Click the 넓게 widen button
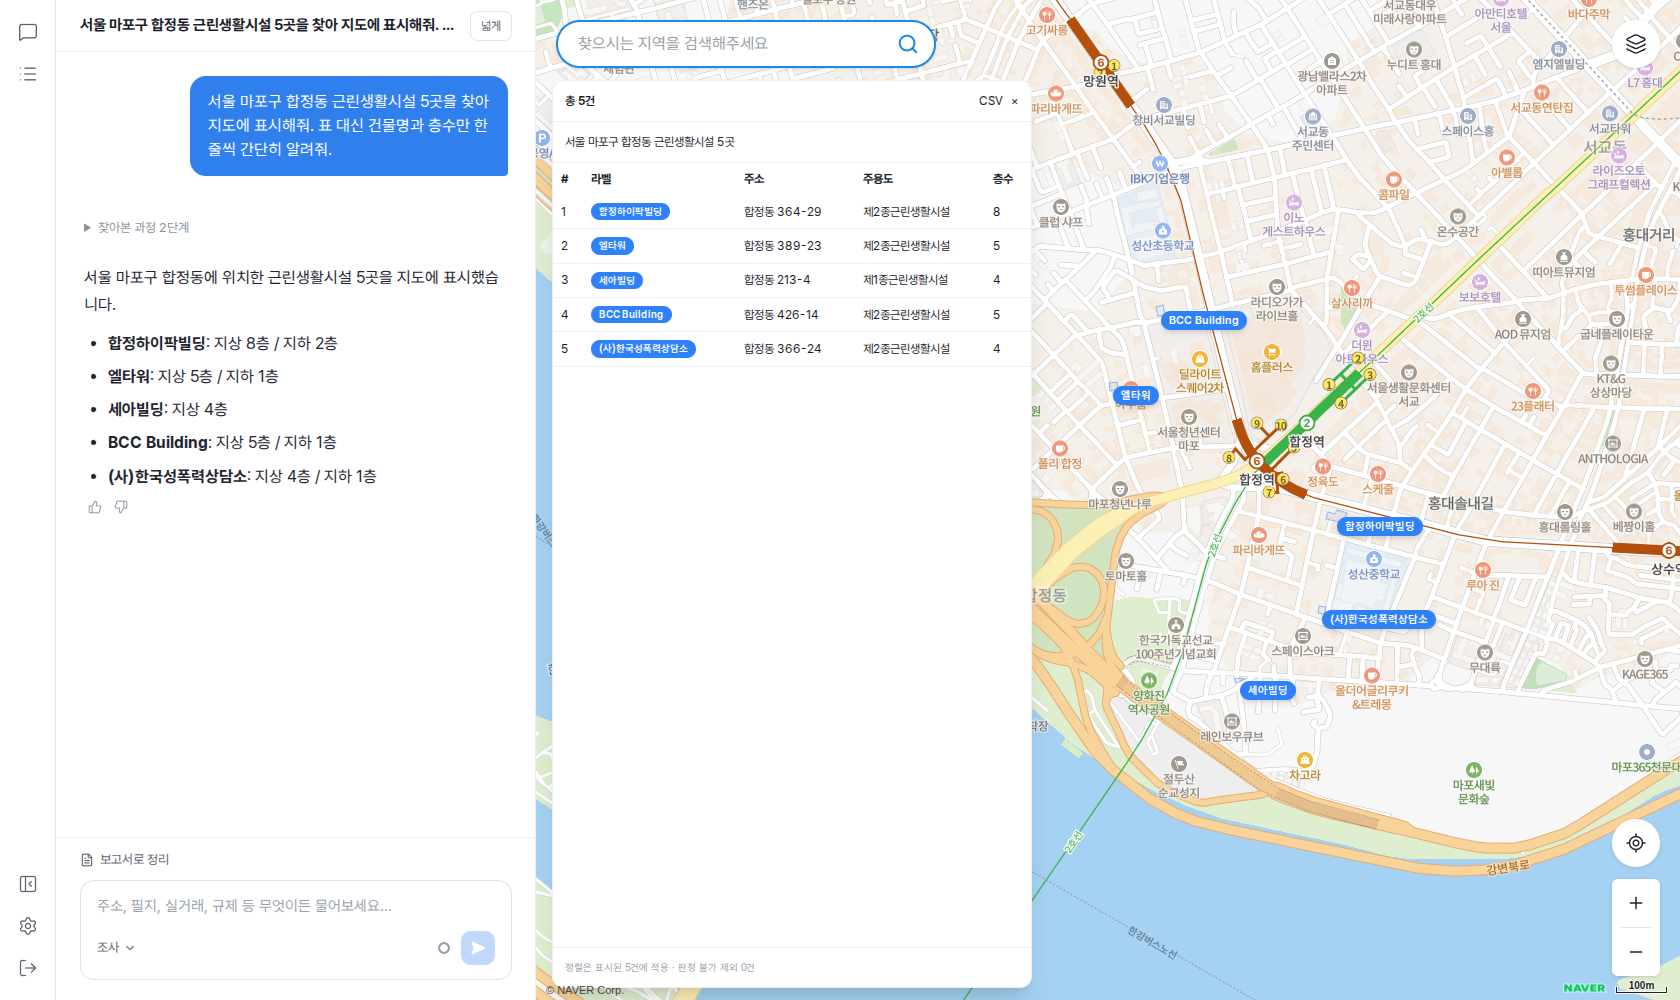Viewport: 1680px width, 1000px height. pos(491,26)
